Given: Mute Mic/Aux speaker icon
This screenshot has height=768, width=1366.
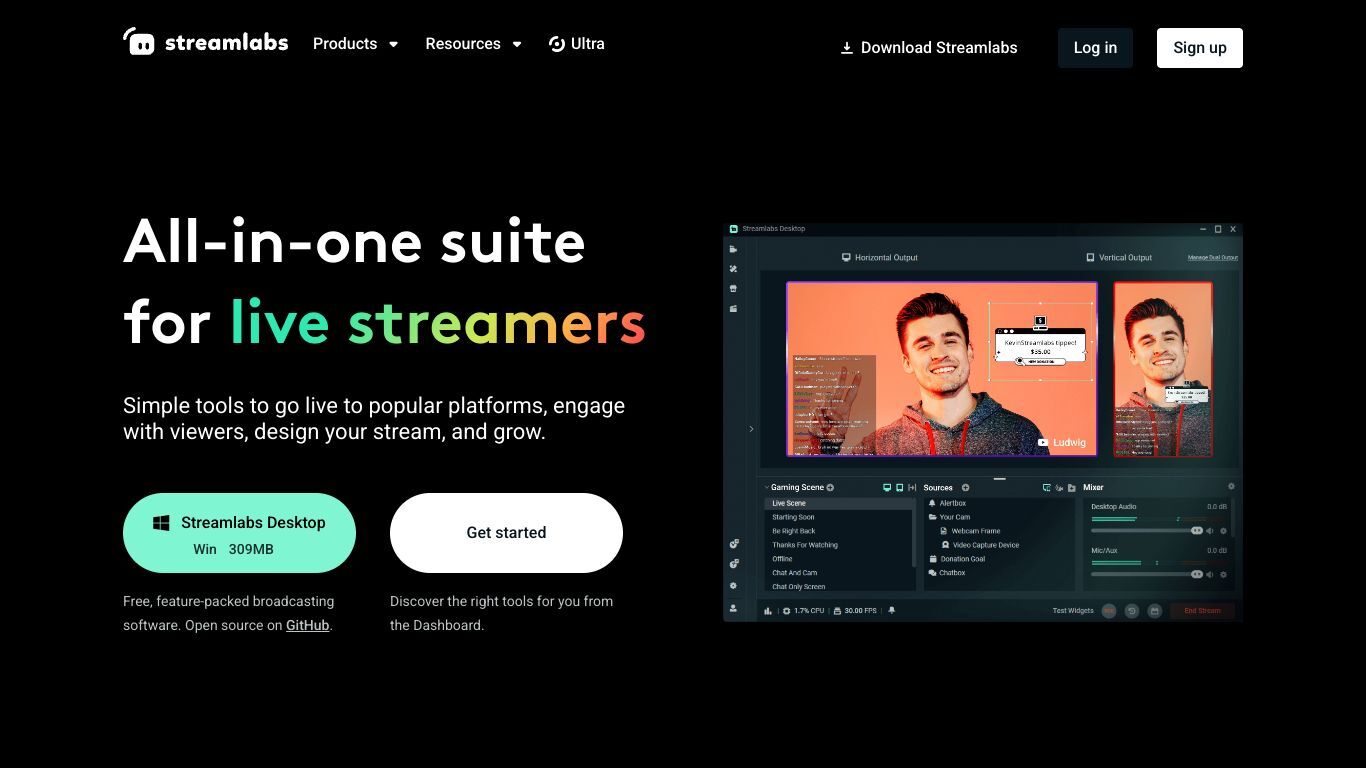Looking at the screenshot, I should (1210, 575).
